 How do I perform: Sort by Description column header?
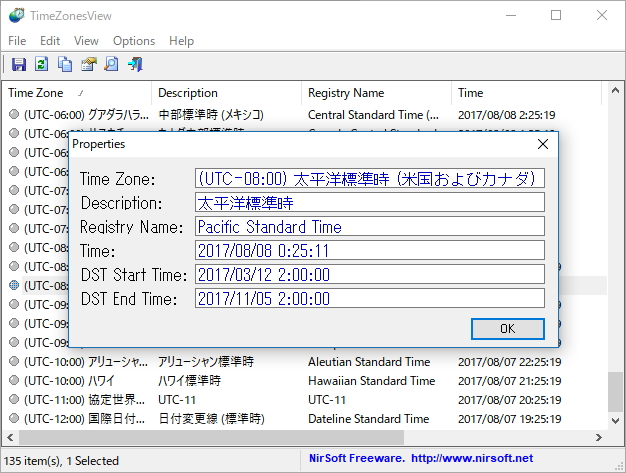tap(226, 93)
